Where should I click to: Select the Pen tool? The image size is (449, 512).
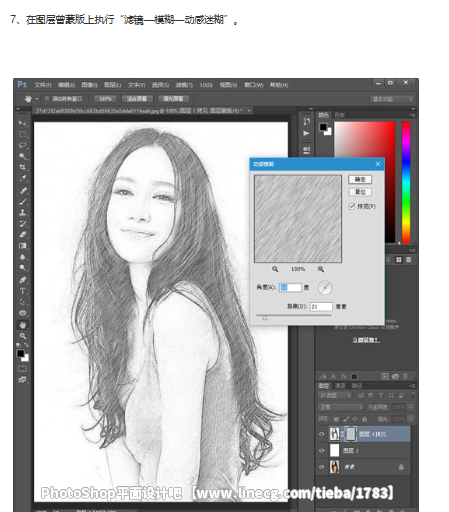point(23,280)
